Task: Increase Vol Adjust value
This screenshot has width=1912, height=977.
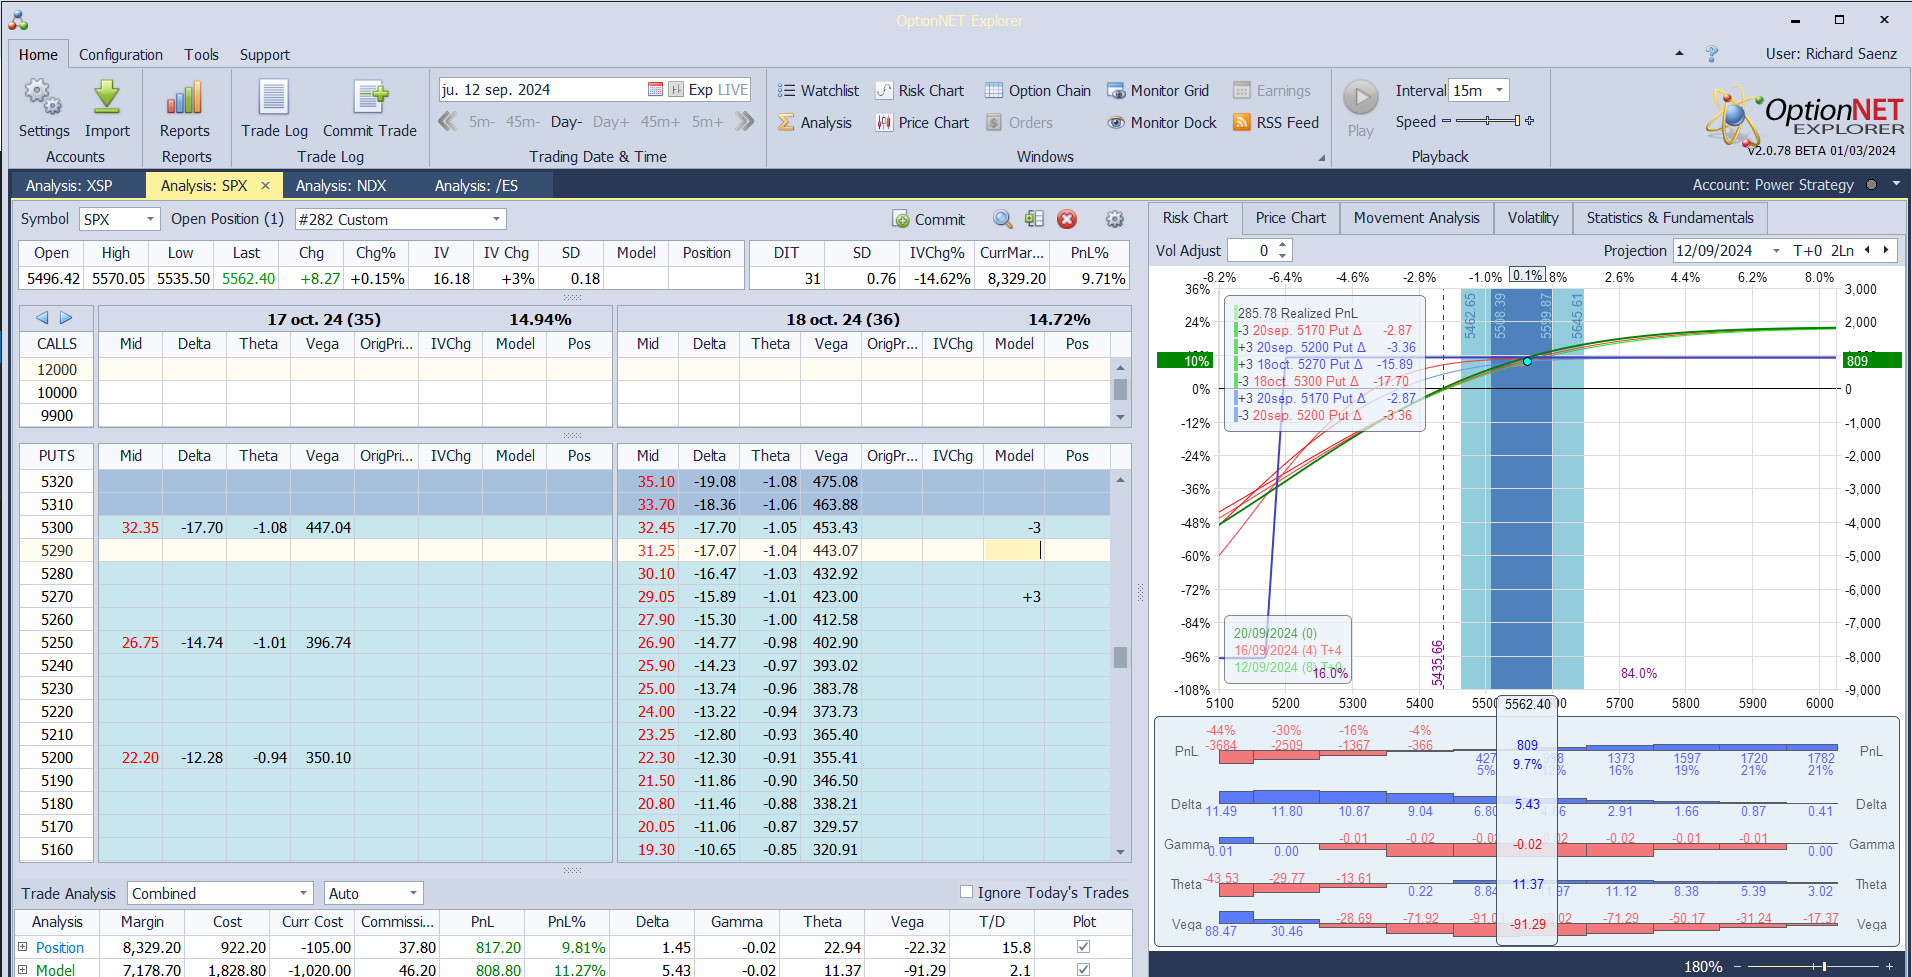Action: point(1283,245)
